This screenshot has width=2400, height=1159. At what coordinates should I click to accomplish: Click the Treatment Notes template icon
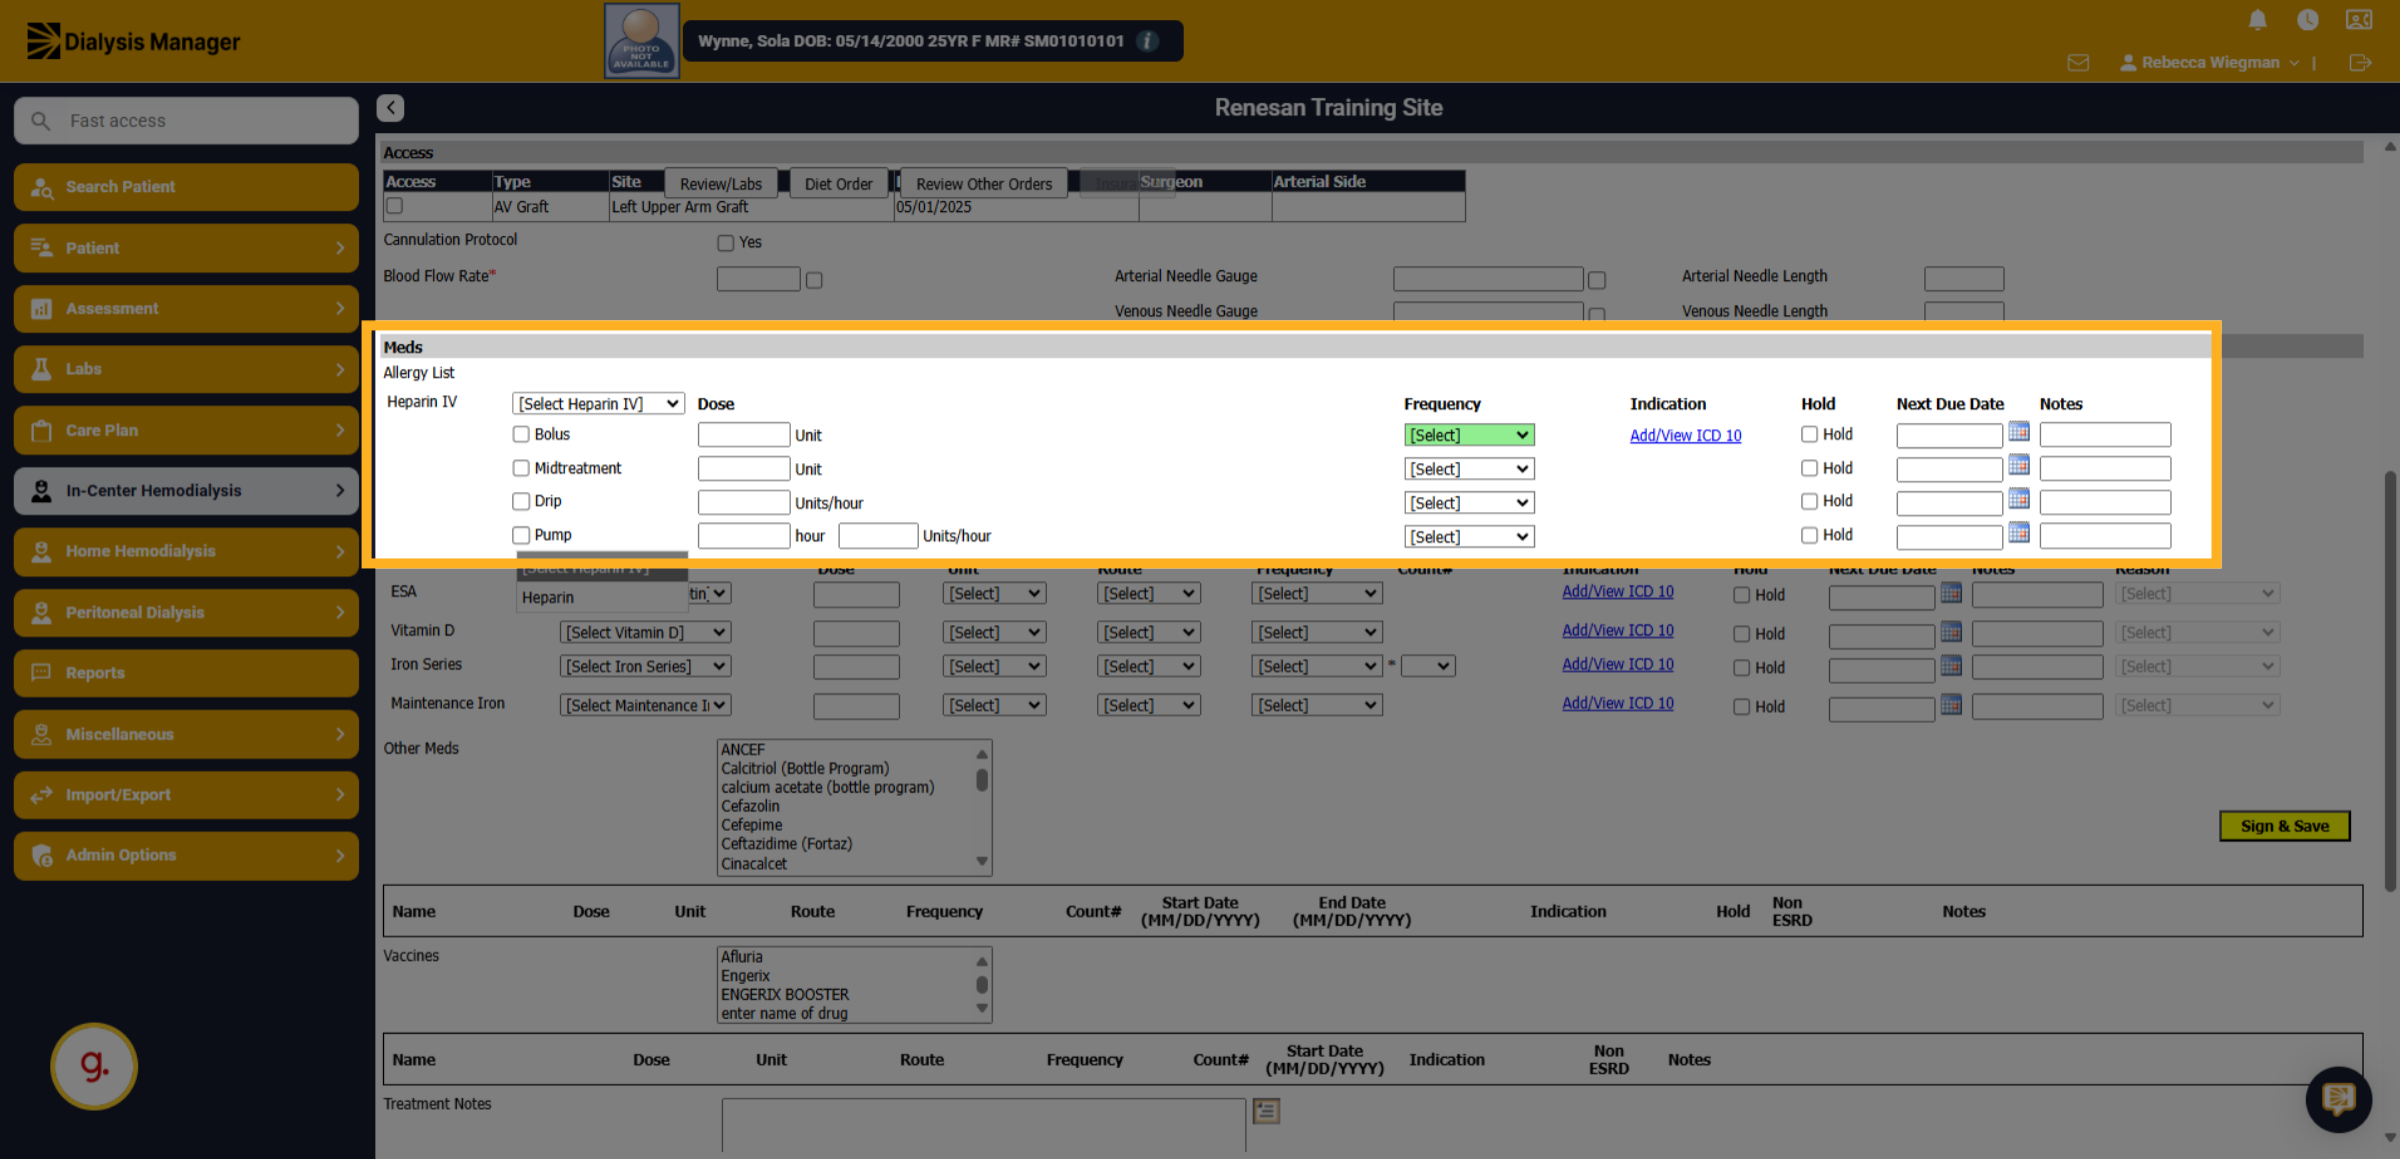pos(1266,1110)
